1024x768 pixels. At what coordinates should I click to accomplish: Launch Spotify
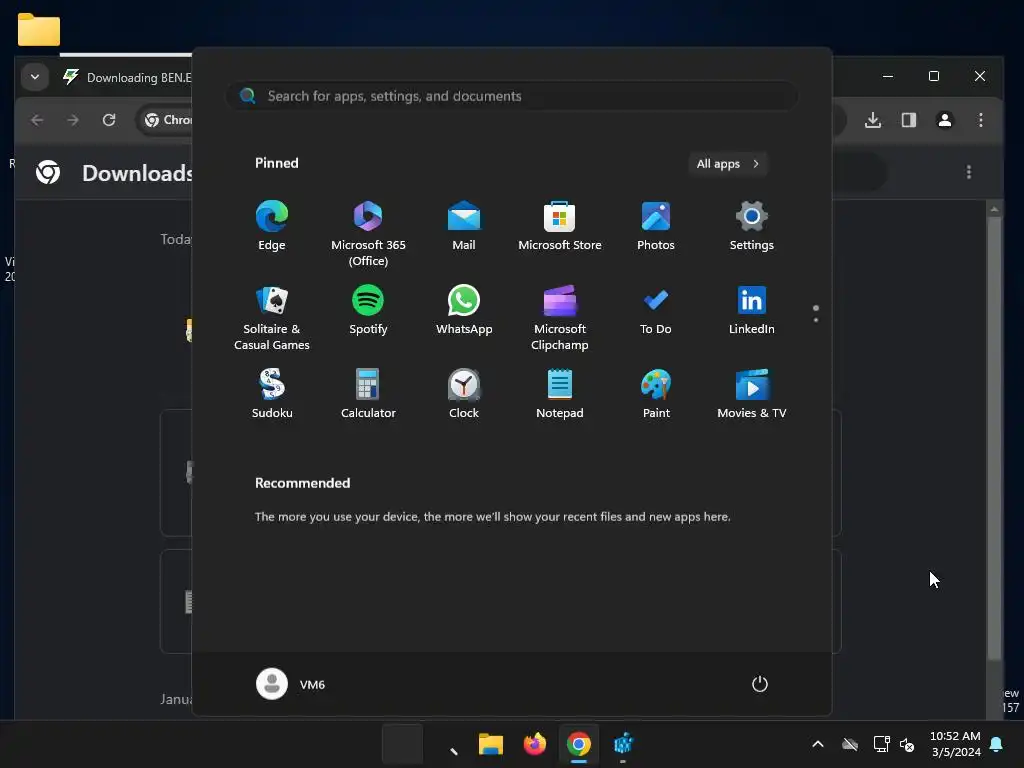[368, 310]
